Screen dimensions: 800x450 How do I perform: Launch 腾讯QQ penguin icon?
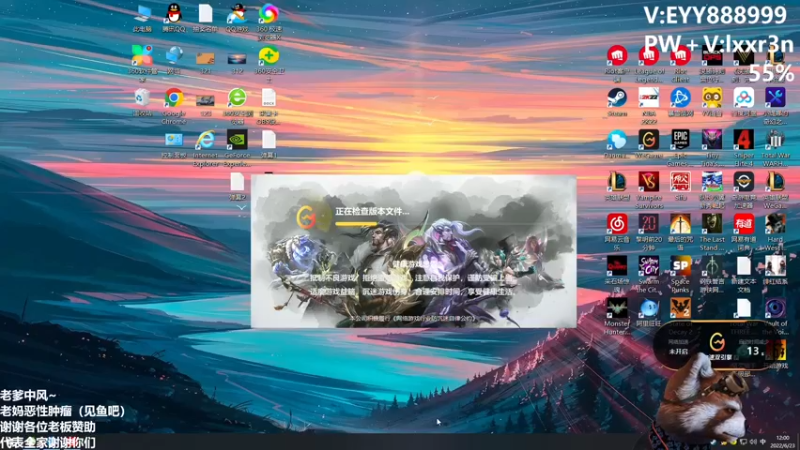(173, 14)
